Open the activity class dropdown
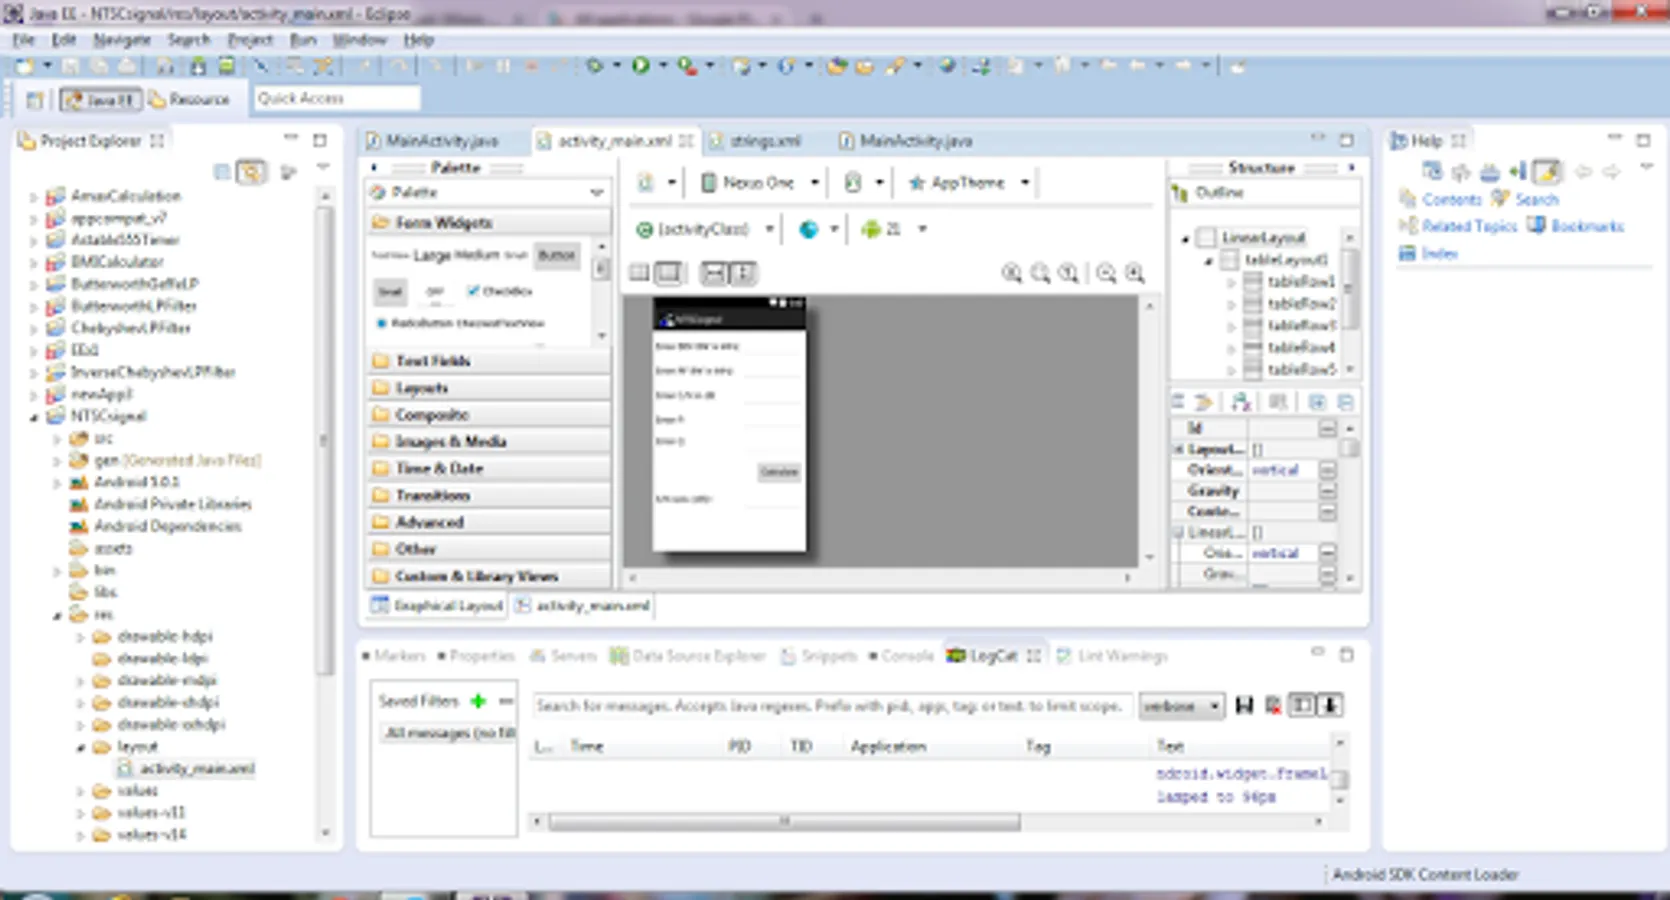This screenshot has width=1670, height=900. click(x=705, y=229)
